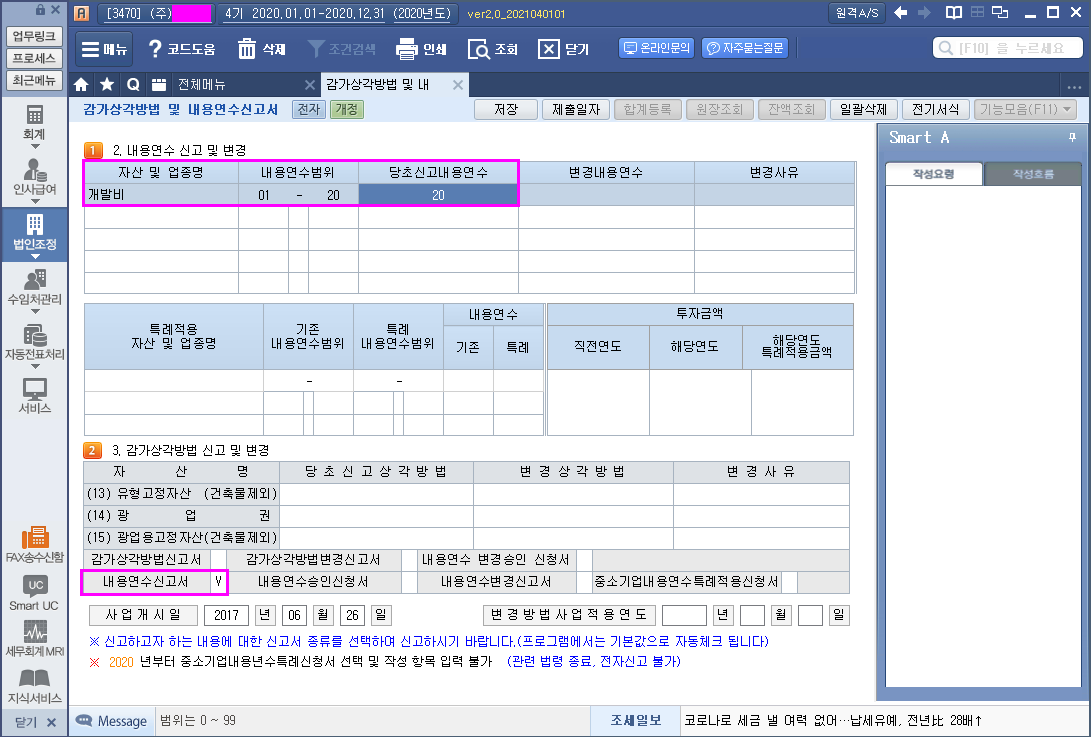The height and width of the screenshot is (737, 1091).
Task: Click the 변경방법 사업적용연도 year input field
Action: 684,614
